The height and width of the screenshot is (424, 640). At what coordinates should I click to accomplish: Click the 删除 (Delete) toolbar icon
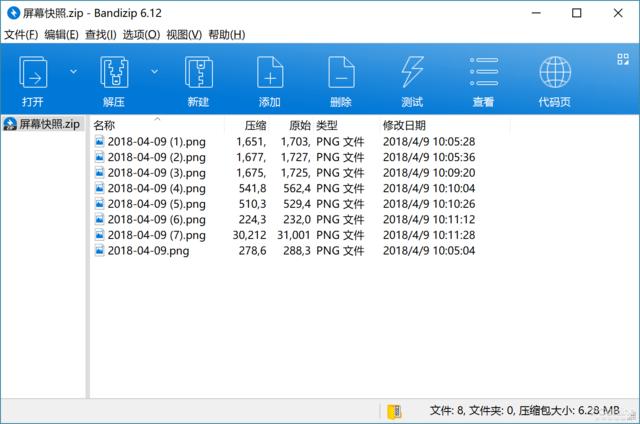pyautogui.click(x=340, y=74)
